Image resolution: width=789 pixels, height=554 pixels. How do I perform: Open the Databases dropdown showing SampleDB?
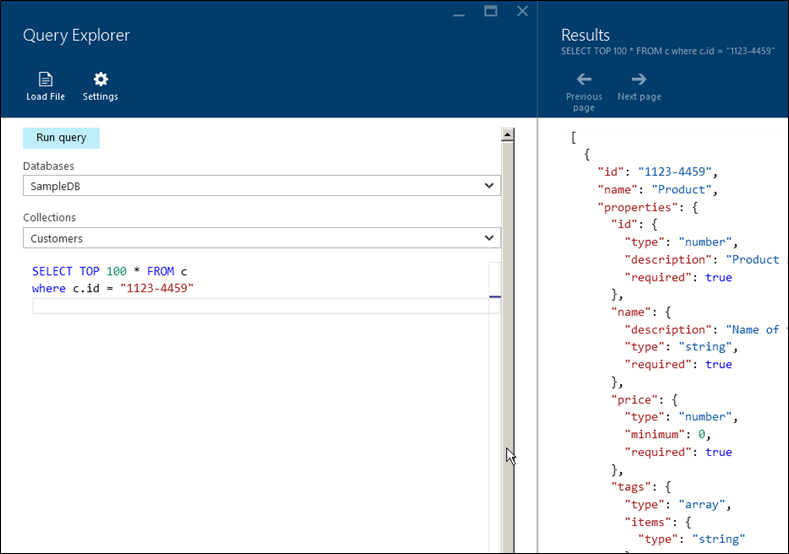pyautogui.click(x=262, y=186)
